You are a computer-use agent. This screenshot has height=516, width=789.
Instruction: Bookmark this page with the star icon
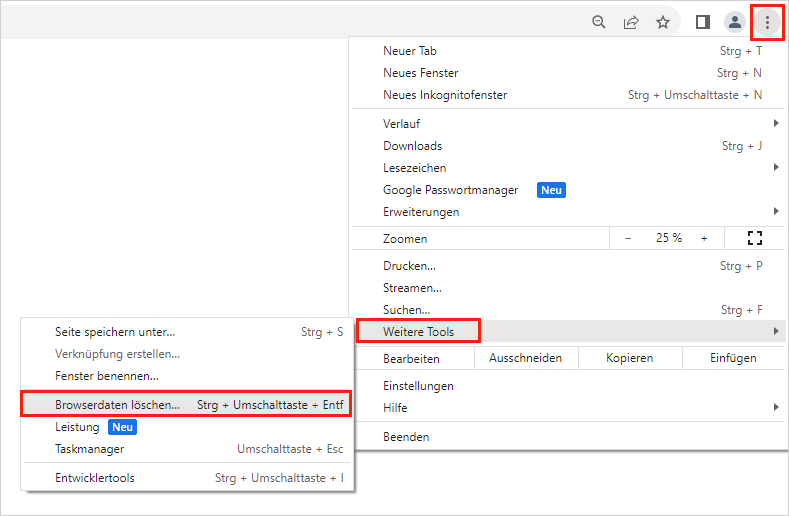pos(662,22)
